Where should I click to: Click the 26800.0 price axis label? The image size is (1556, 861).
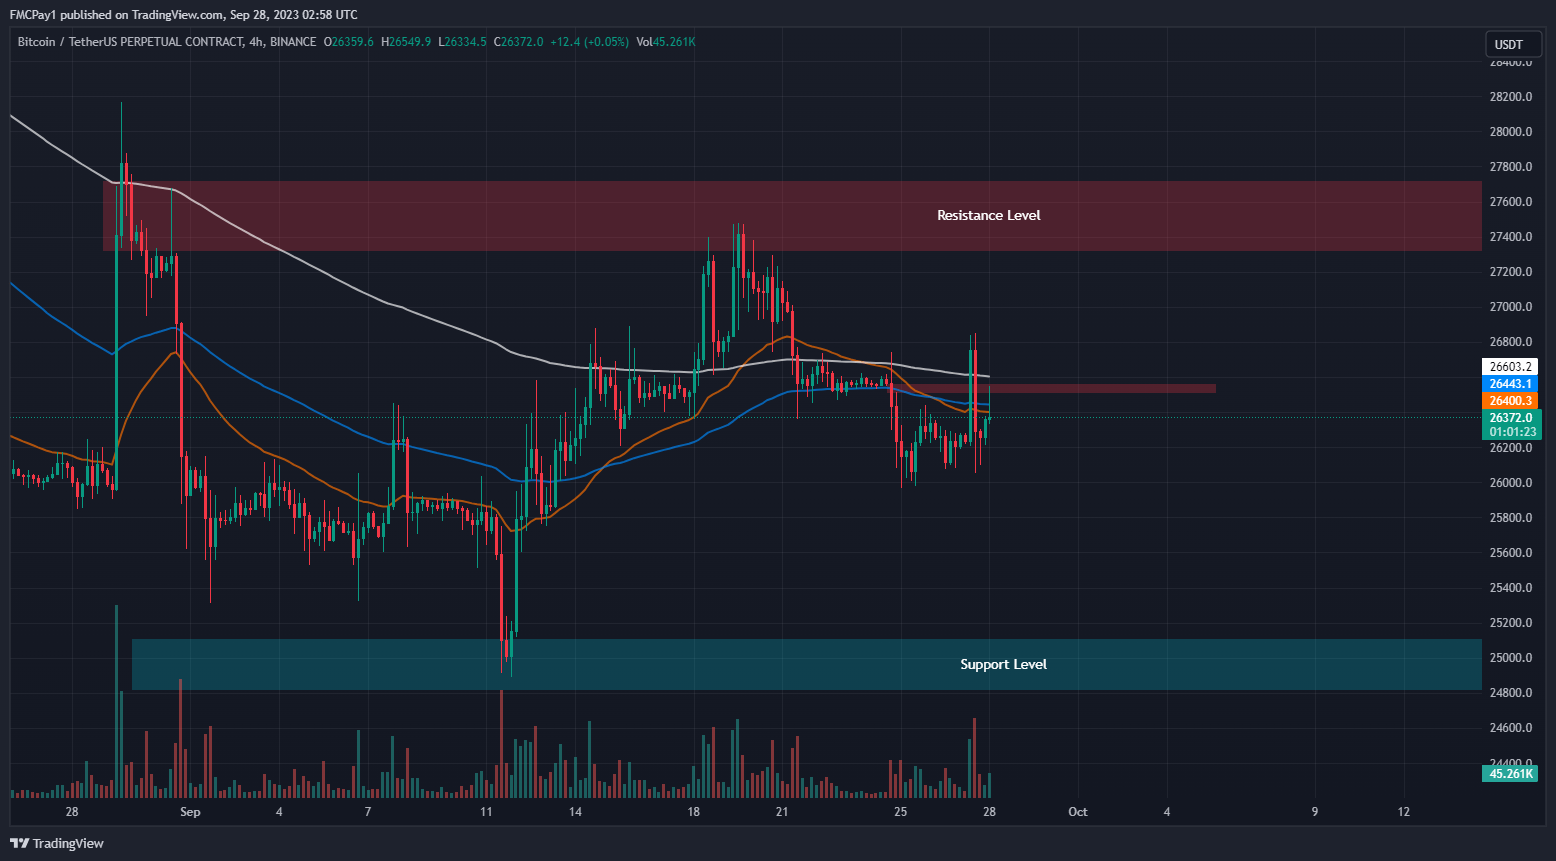pos(1511,342)
